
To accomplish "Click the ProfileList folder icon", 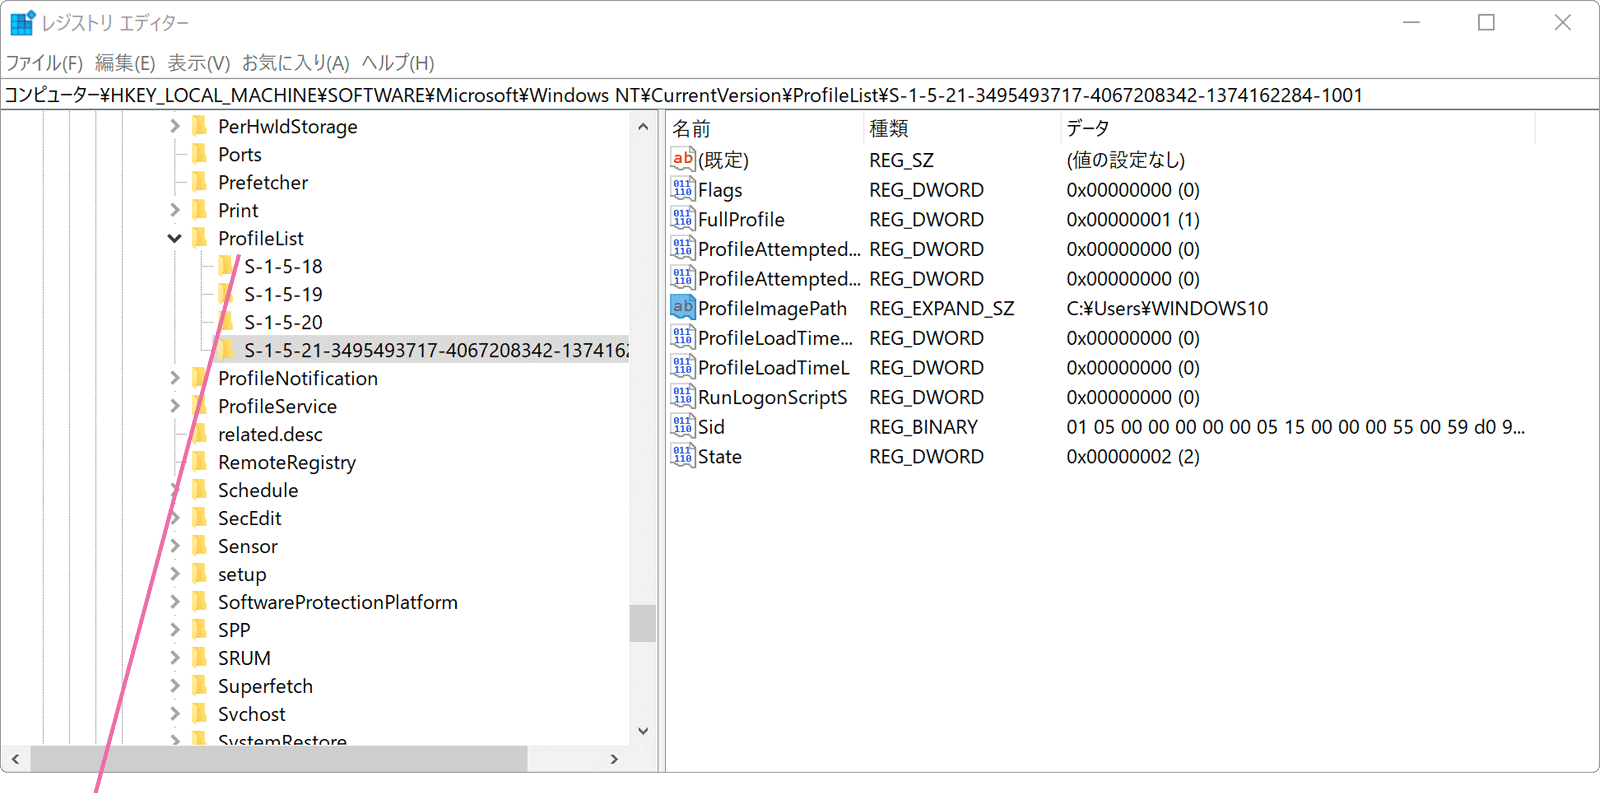I will [199, 238].
